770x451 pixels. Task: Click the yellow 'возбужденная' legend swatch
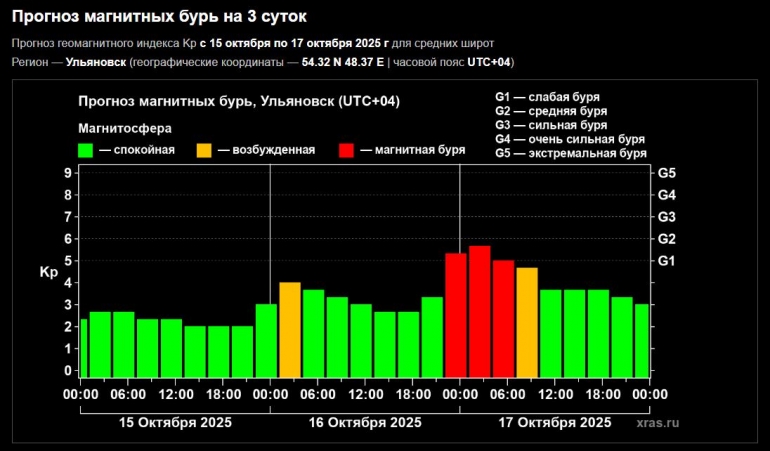coord(204,150)
